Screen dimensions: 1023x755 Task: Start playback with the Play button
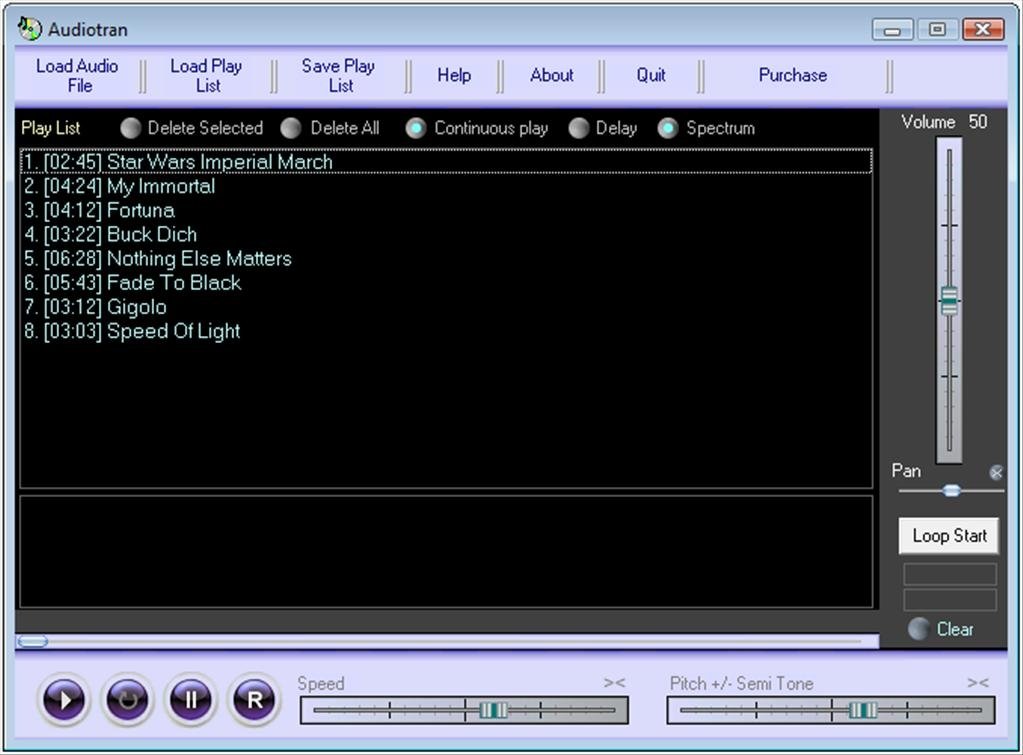64,700
